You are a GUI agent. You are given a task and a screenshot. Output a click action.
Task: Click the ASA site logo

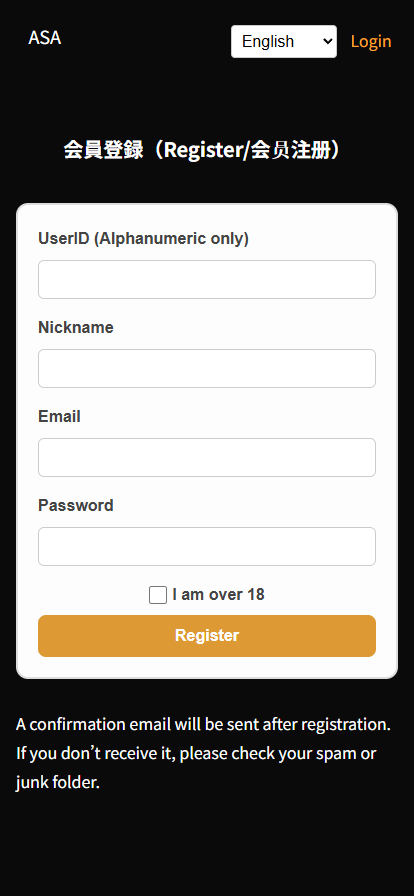[45, 38]
